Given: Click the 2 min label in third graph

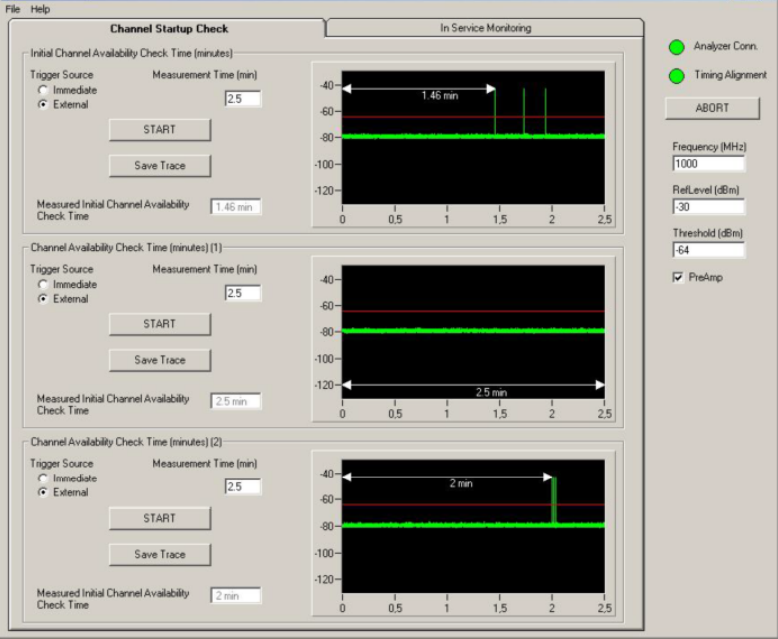Looking at the screenshot, I should point(461,483).
